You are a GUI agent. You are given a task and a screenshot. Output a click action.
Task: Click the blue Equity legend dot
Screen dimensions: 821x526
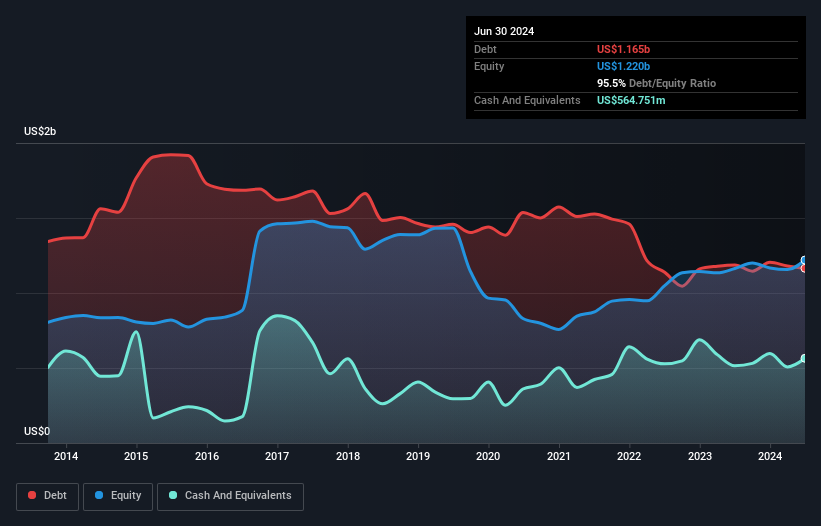tap(99, 495)
